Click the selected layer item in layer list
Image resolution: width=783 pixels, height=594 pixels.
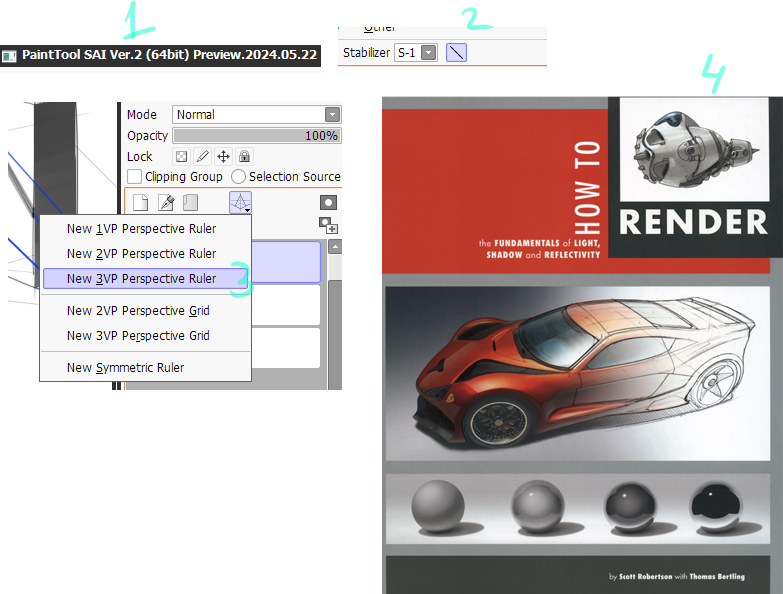(286, 262)
